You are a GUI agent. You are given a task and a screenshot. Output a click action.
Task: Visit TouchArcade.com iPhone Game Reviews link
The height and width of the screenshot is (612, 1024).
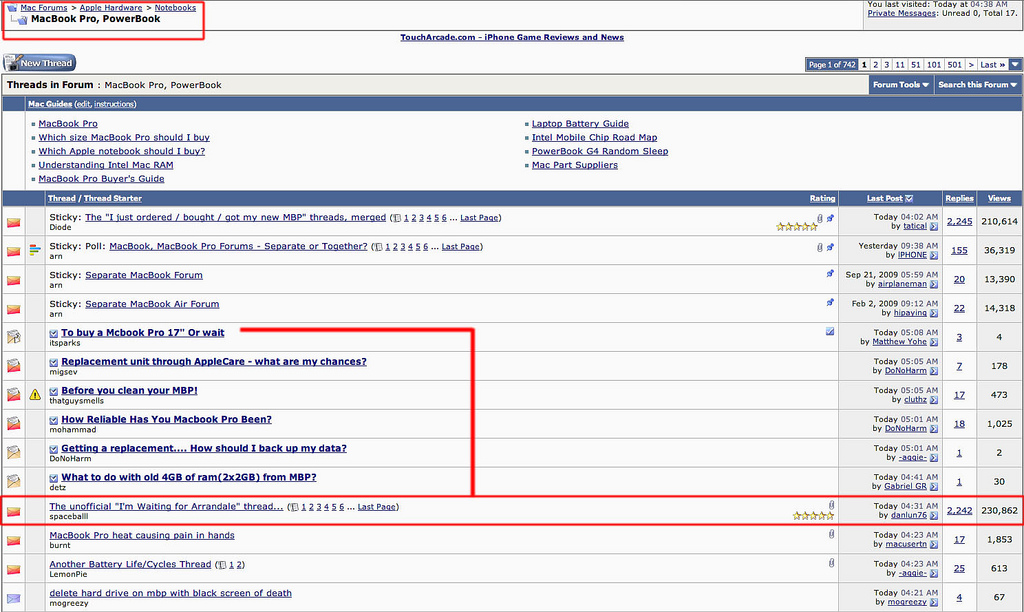[x=512, y=37]
